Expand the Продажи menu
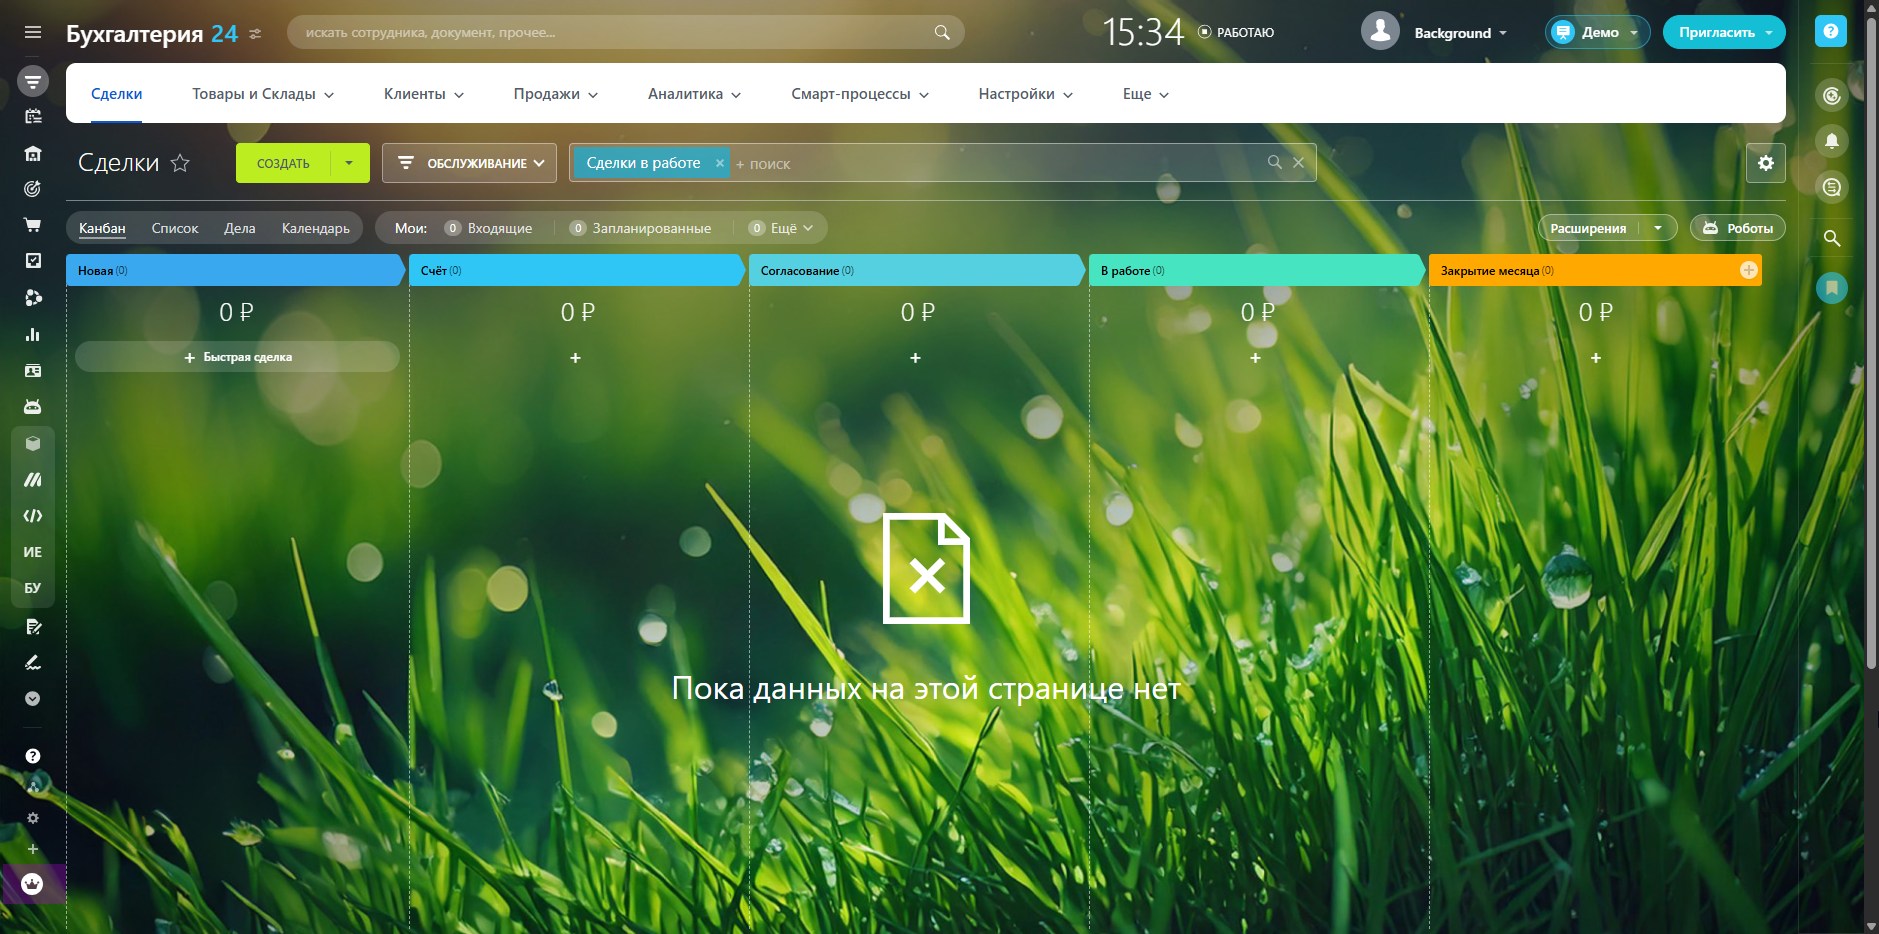 556,94
